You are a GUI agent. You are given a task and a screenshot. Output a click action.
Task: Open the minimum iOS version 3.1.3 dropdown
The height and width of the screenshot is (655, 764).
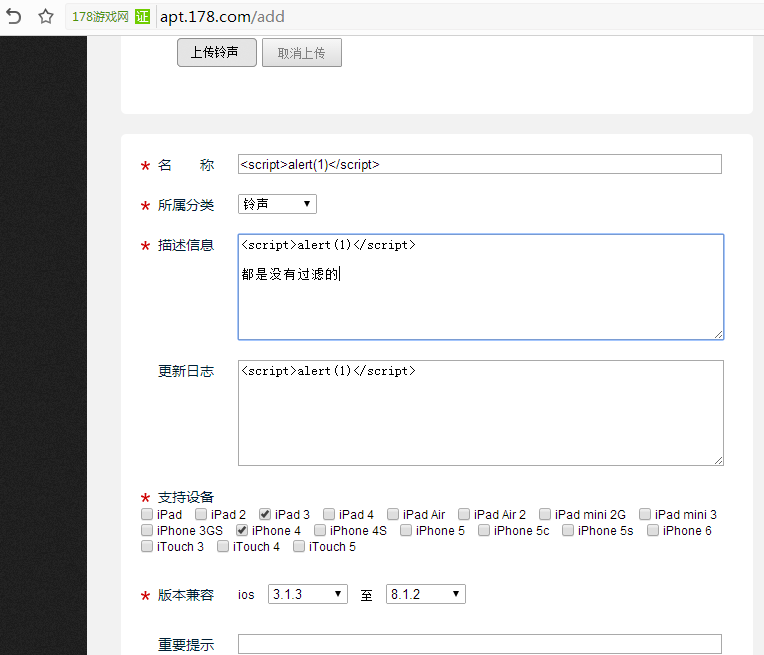coord(307,594)
